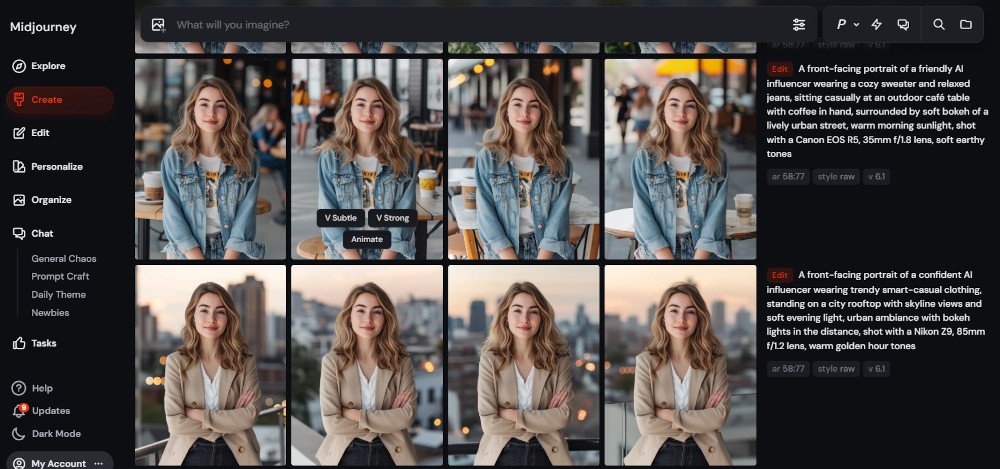Open the first rooftop portrait thumbnail
This screenshot has width=1000, height=469.
pyautogui.click(x=210, y=365)
